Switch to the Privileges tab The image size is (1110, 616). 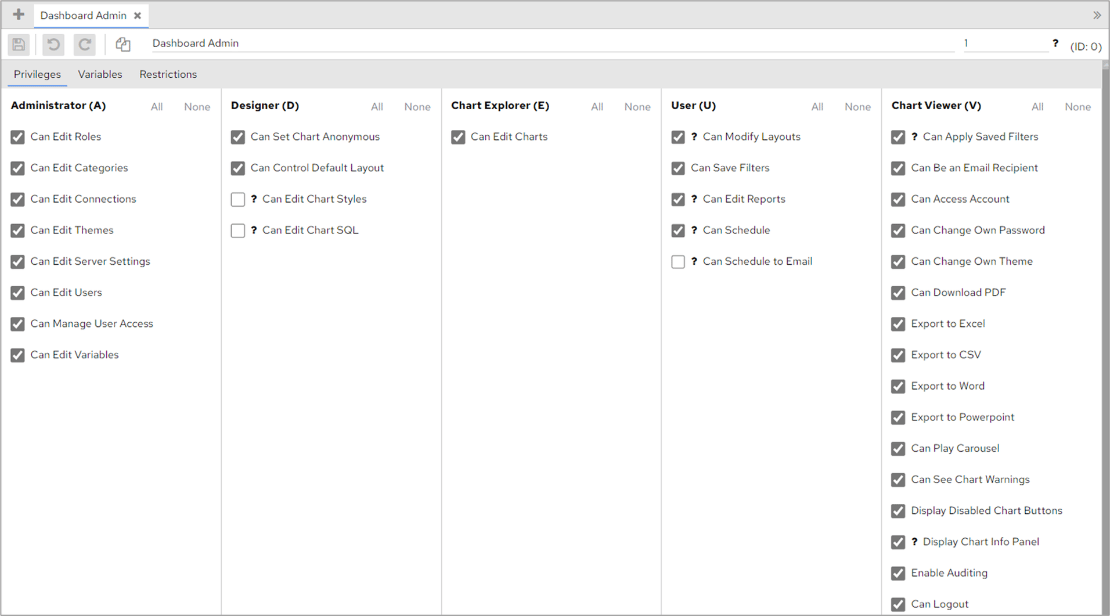point(38,74)
